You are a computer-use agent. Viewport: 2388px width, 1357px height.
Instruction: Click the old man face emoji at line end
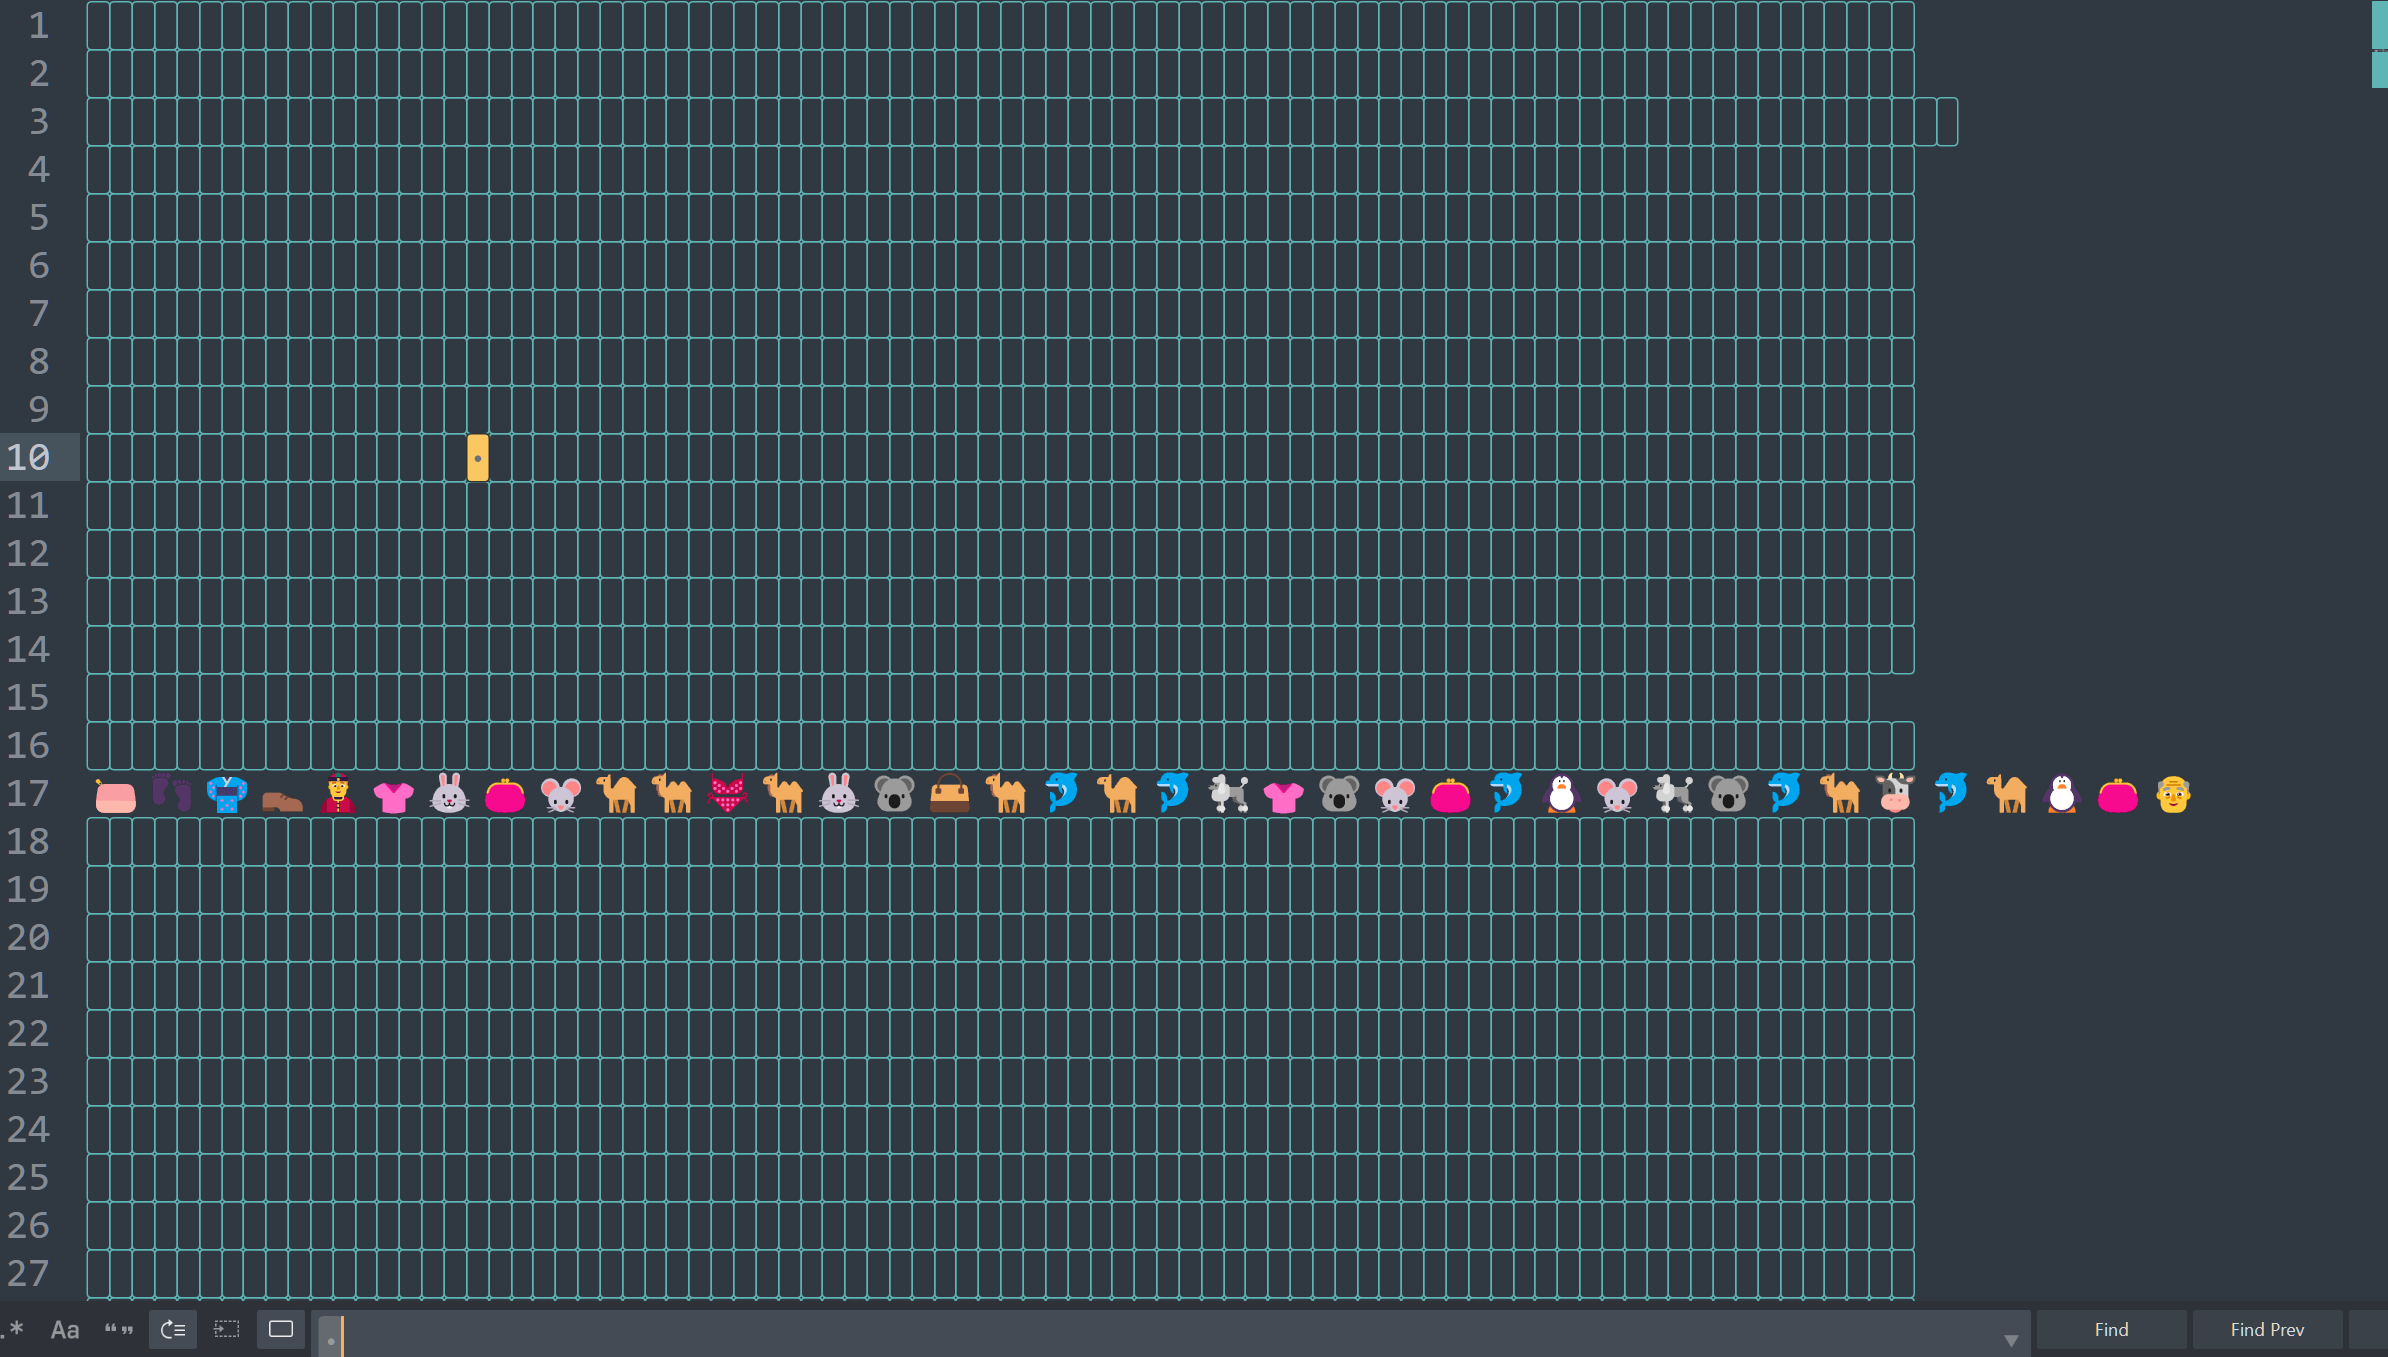pos(2173,795)
